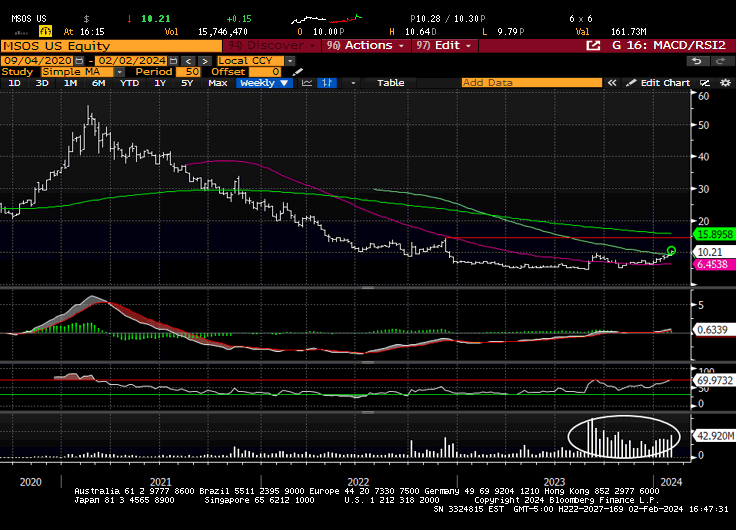Click the MACD value label 0.6339

coord(712,330)
